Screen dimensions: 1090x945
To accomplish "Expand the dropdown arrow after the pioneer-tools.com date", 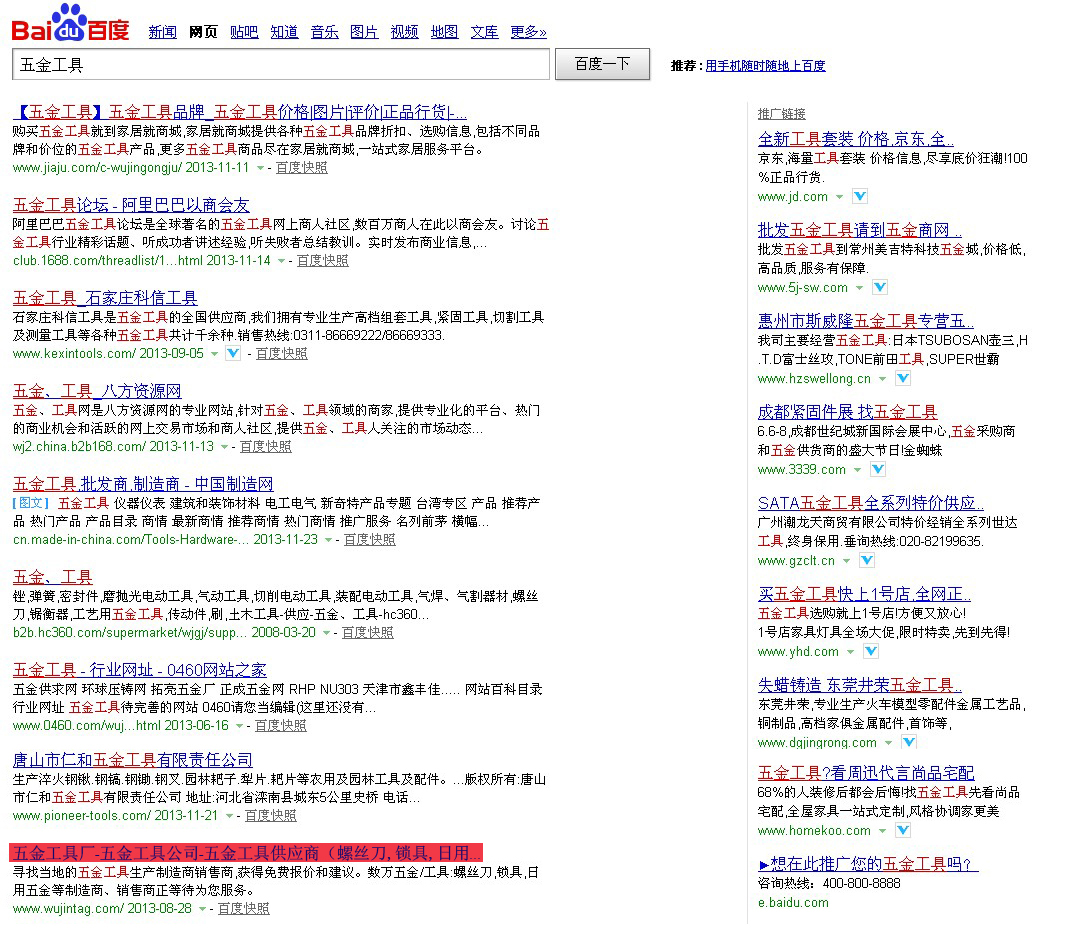I will pyautogui.click(x=230, y=817).
